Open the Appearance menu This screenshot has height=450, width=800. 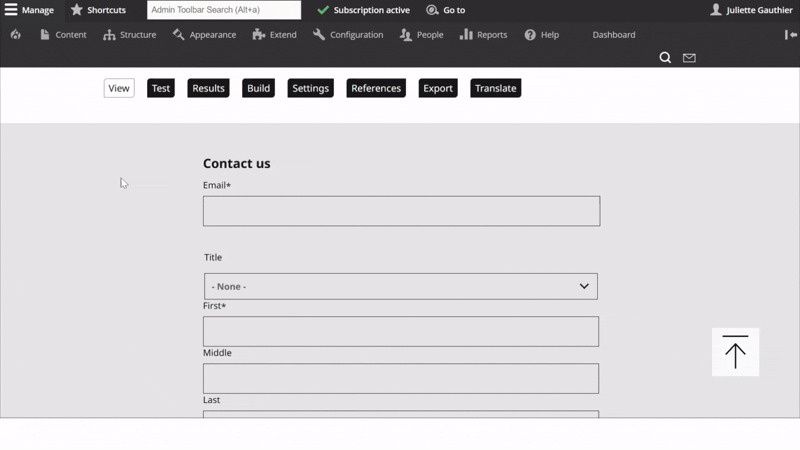(204, 34)
